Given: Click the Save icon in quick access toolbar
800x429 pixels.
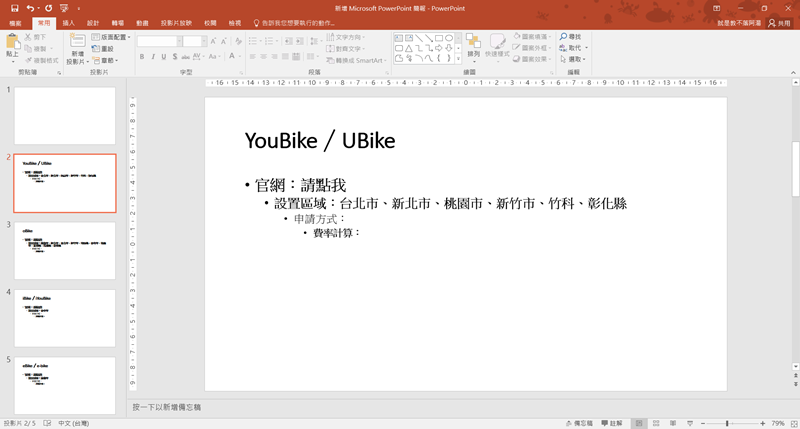Looking at the screenshot, I should pos(15,8).
